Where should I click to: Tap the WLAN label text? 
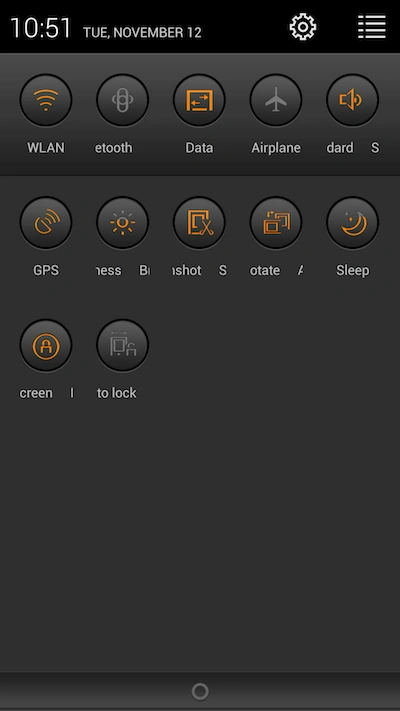pyautogui.click(x=46, y=148)
